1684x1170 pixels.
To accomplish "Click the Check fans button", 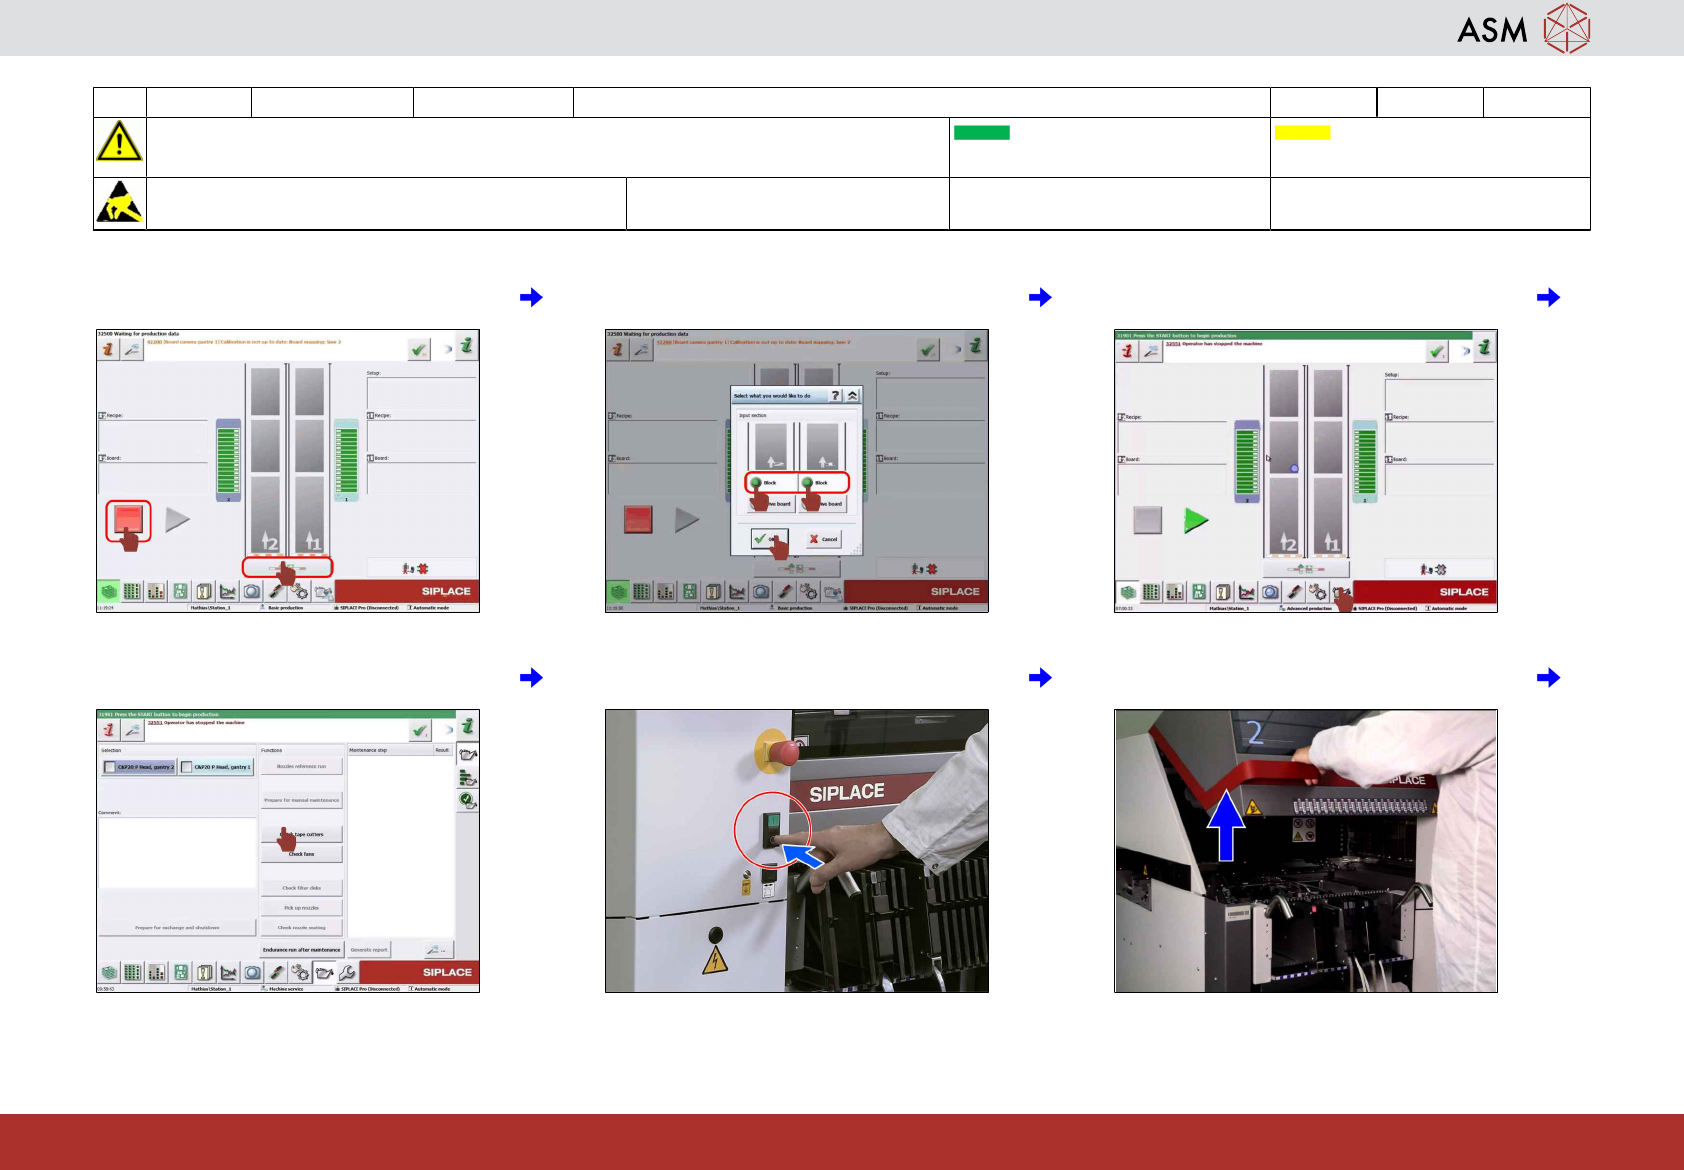I will pos(301,854).
